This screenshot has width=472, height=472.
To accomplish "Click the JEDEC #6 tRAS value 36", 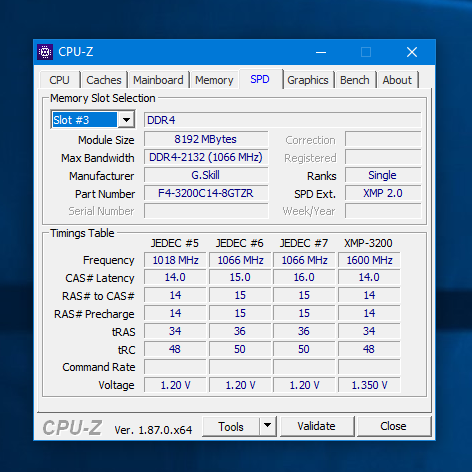I will (240, 331).
